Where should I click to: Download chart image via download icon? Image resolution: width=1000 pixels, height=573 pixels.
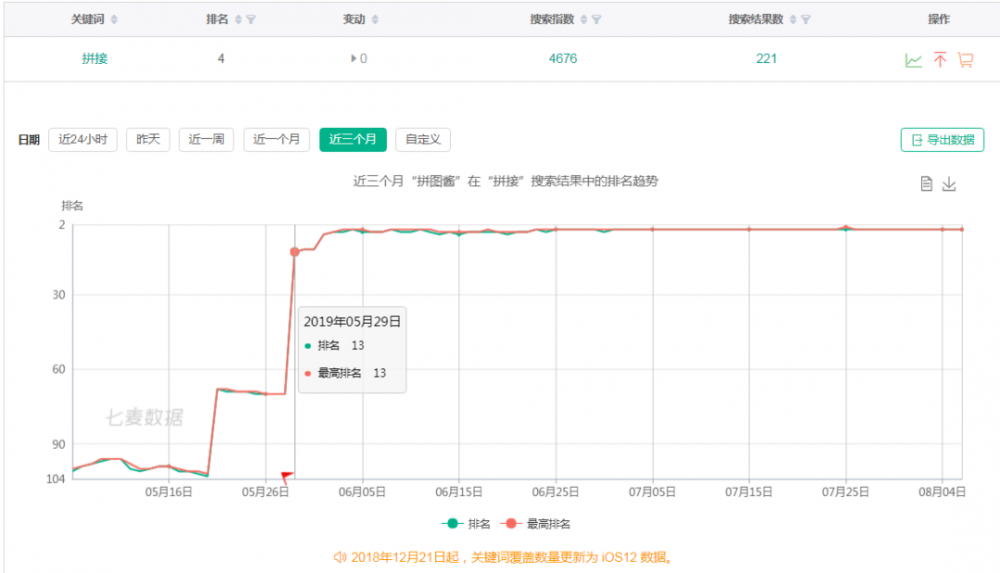point(950,184)
